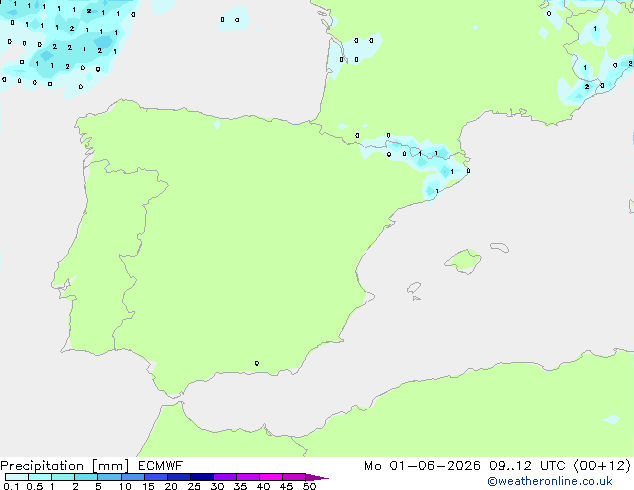Click the "[mm]" unit label
Viewport: 634px width, 490px height.
click(x=111, y=466)
